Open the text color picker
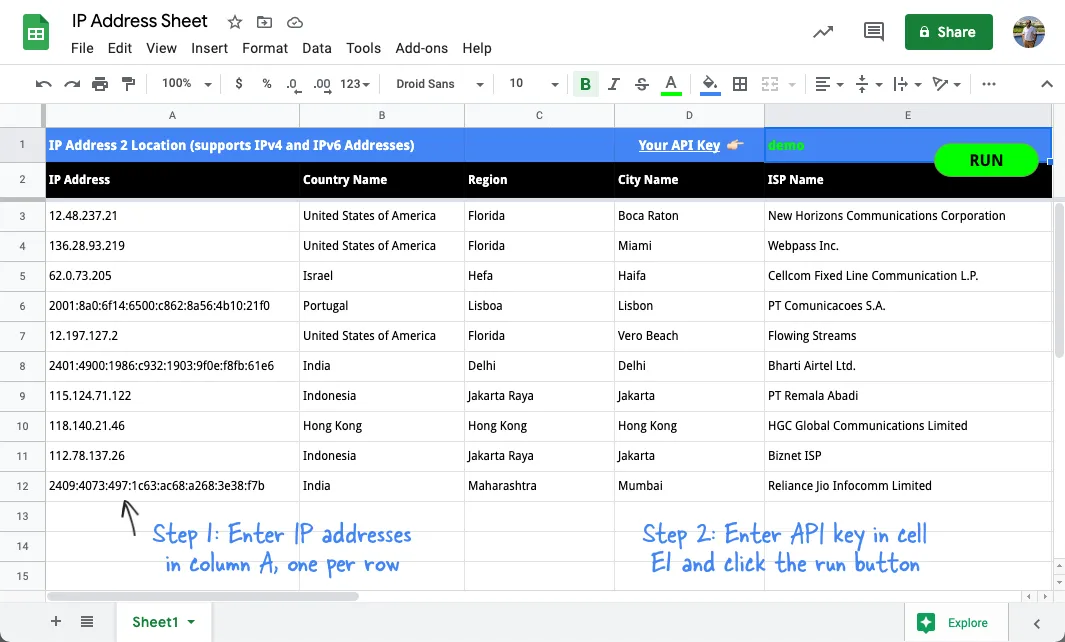 click(x=671, y=84)
